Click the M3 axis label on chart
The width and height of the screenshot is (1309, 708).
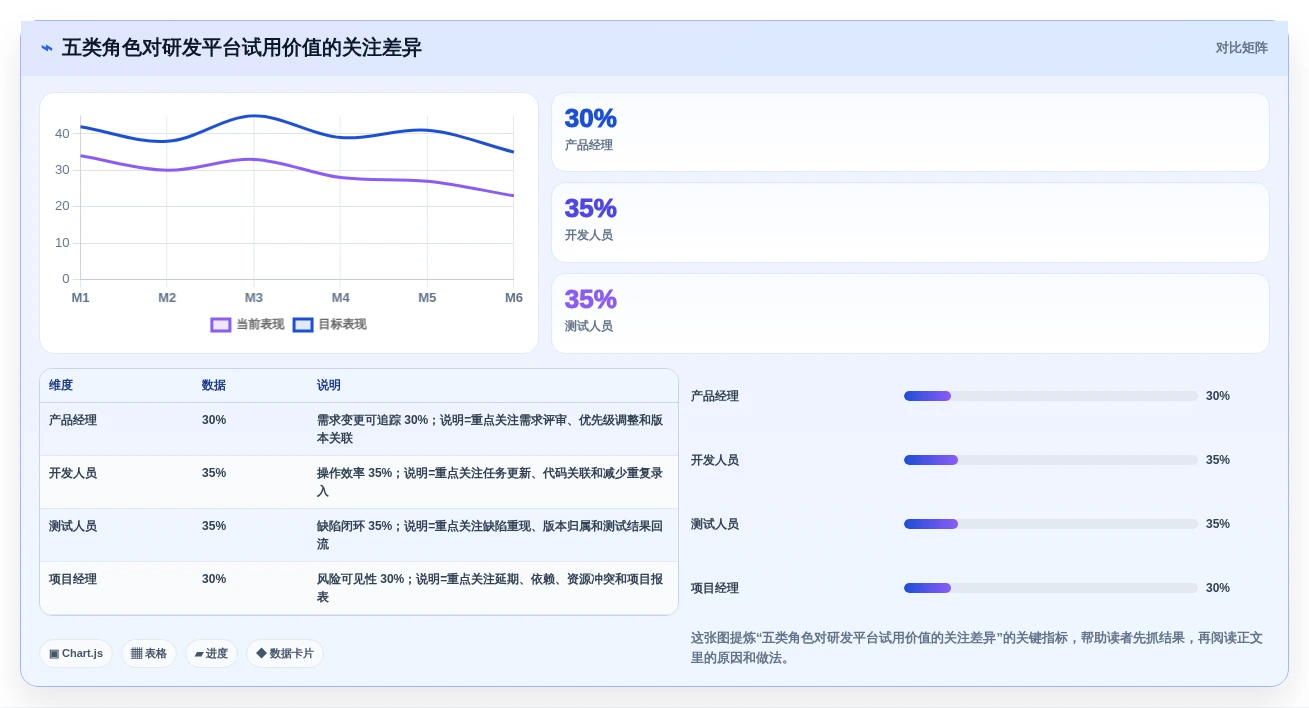pos(254,298)
